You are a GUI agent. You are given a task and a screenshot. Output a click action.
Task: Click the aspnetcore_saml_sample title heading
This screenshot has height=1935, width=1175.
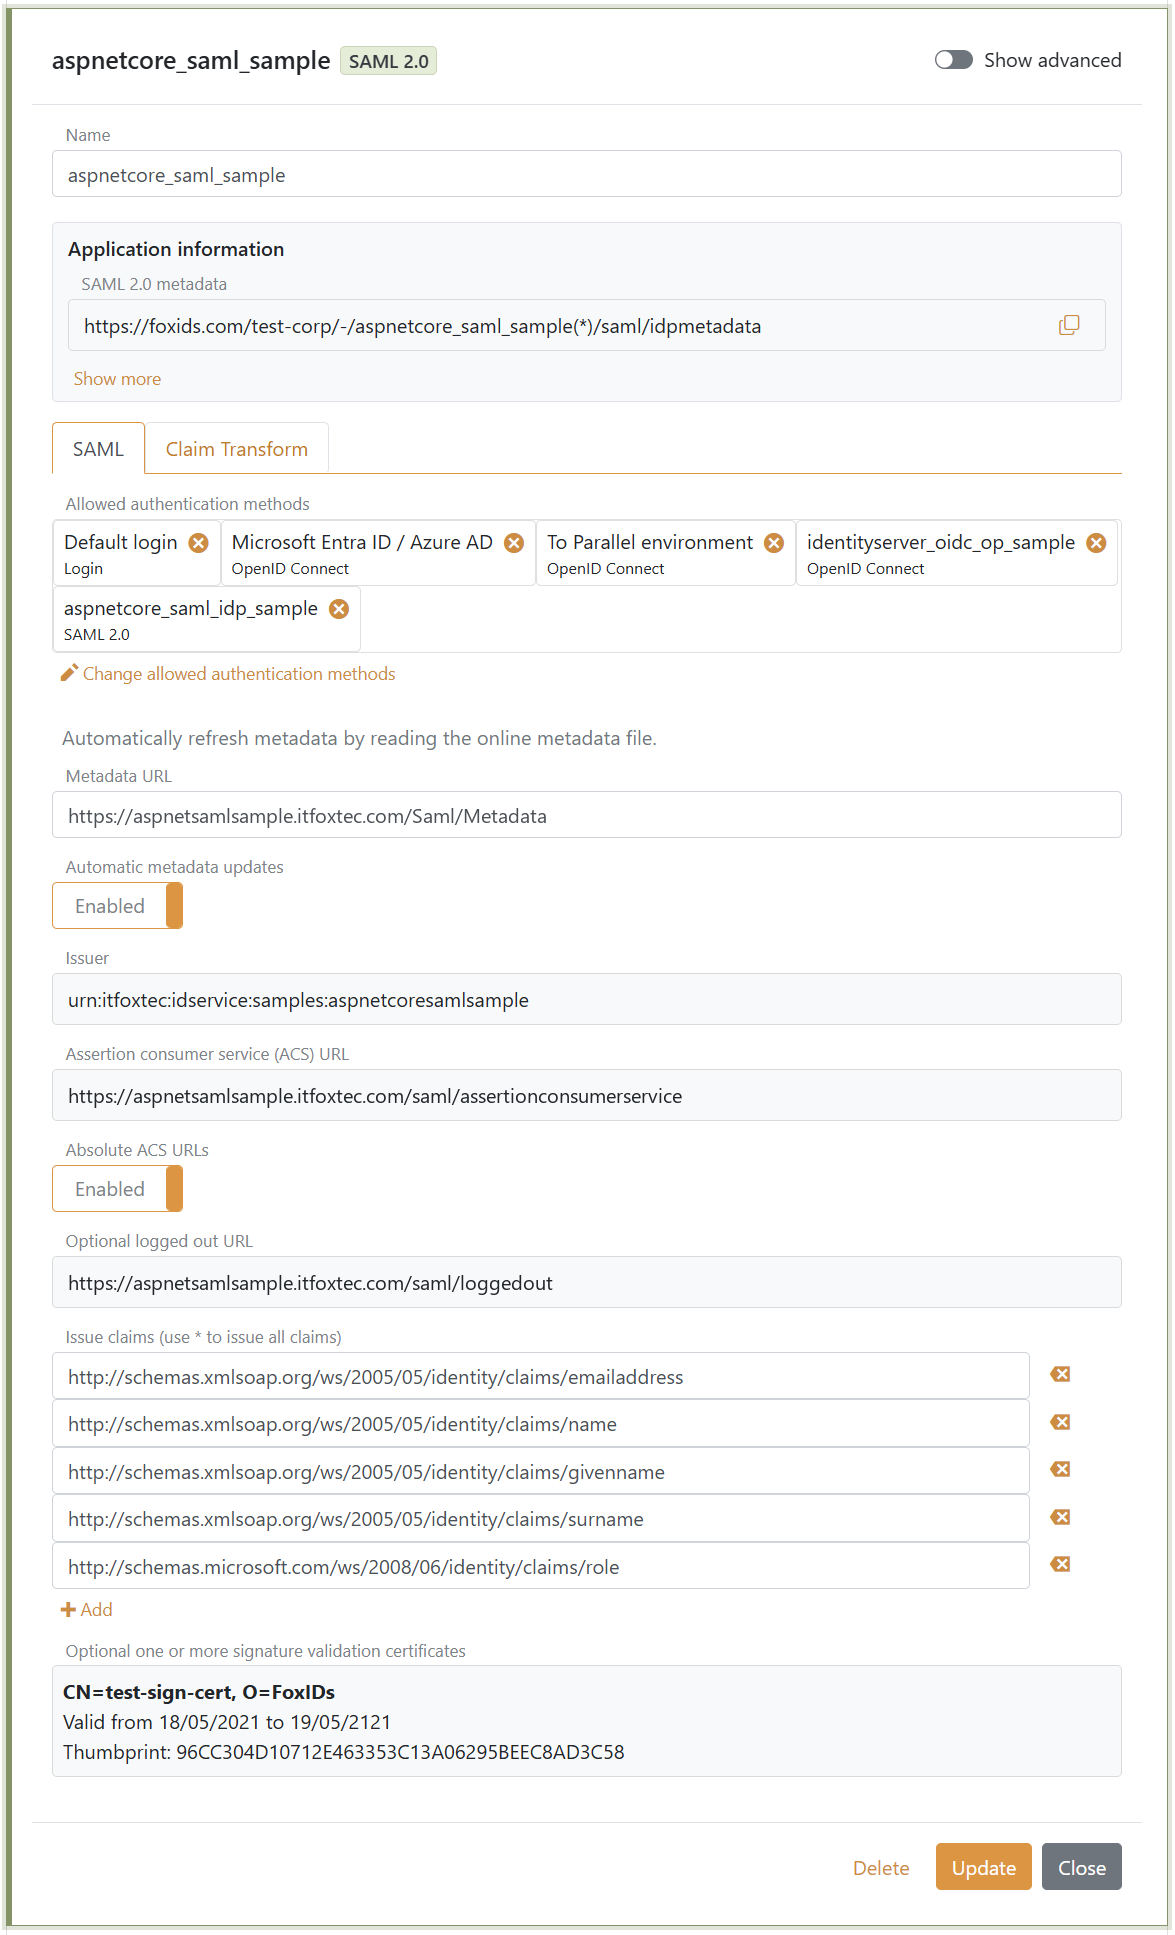click(191, 61)
